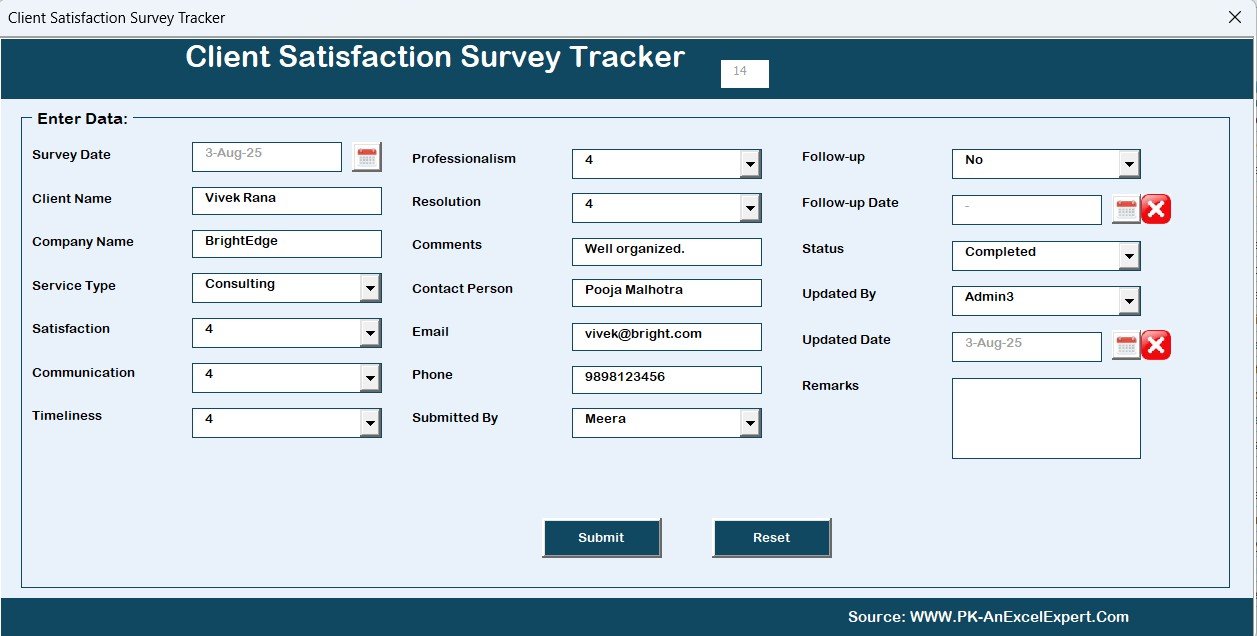
Task: Open the Follow-up Date calendar picker
Action: (1126, 209)
